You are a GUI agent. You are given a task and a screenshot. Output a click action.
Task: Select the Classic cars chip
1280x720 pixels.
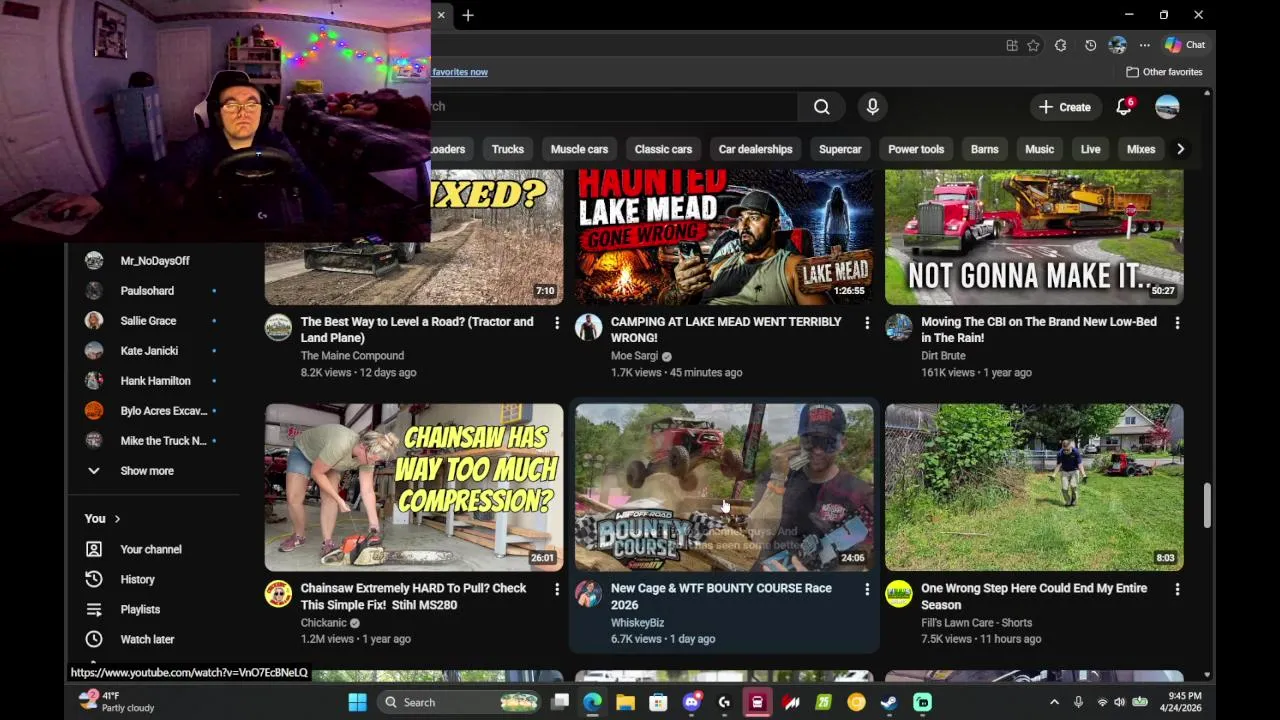point(663,149)
